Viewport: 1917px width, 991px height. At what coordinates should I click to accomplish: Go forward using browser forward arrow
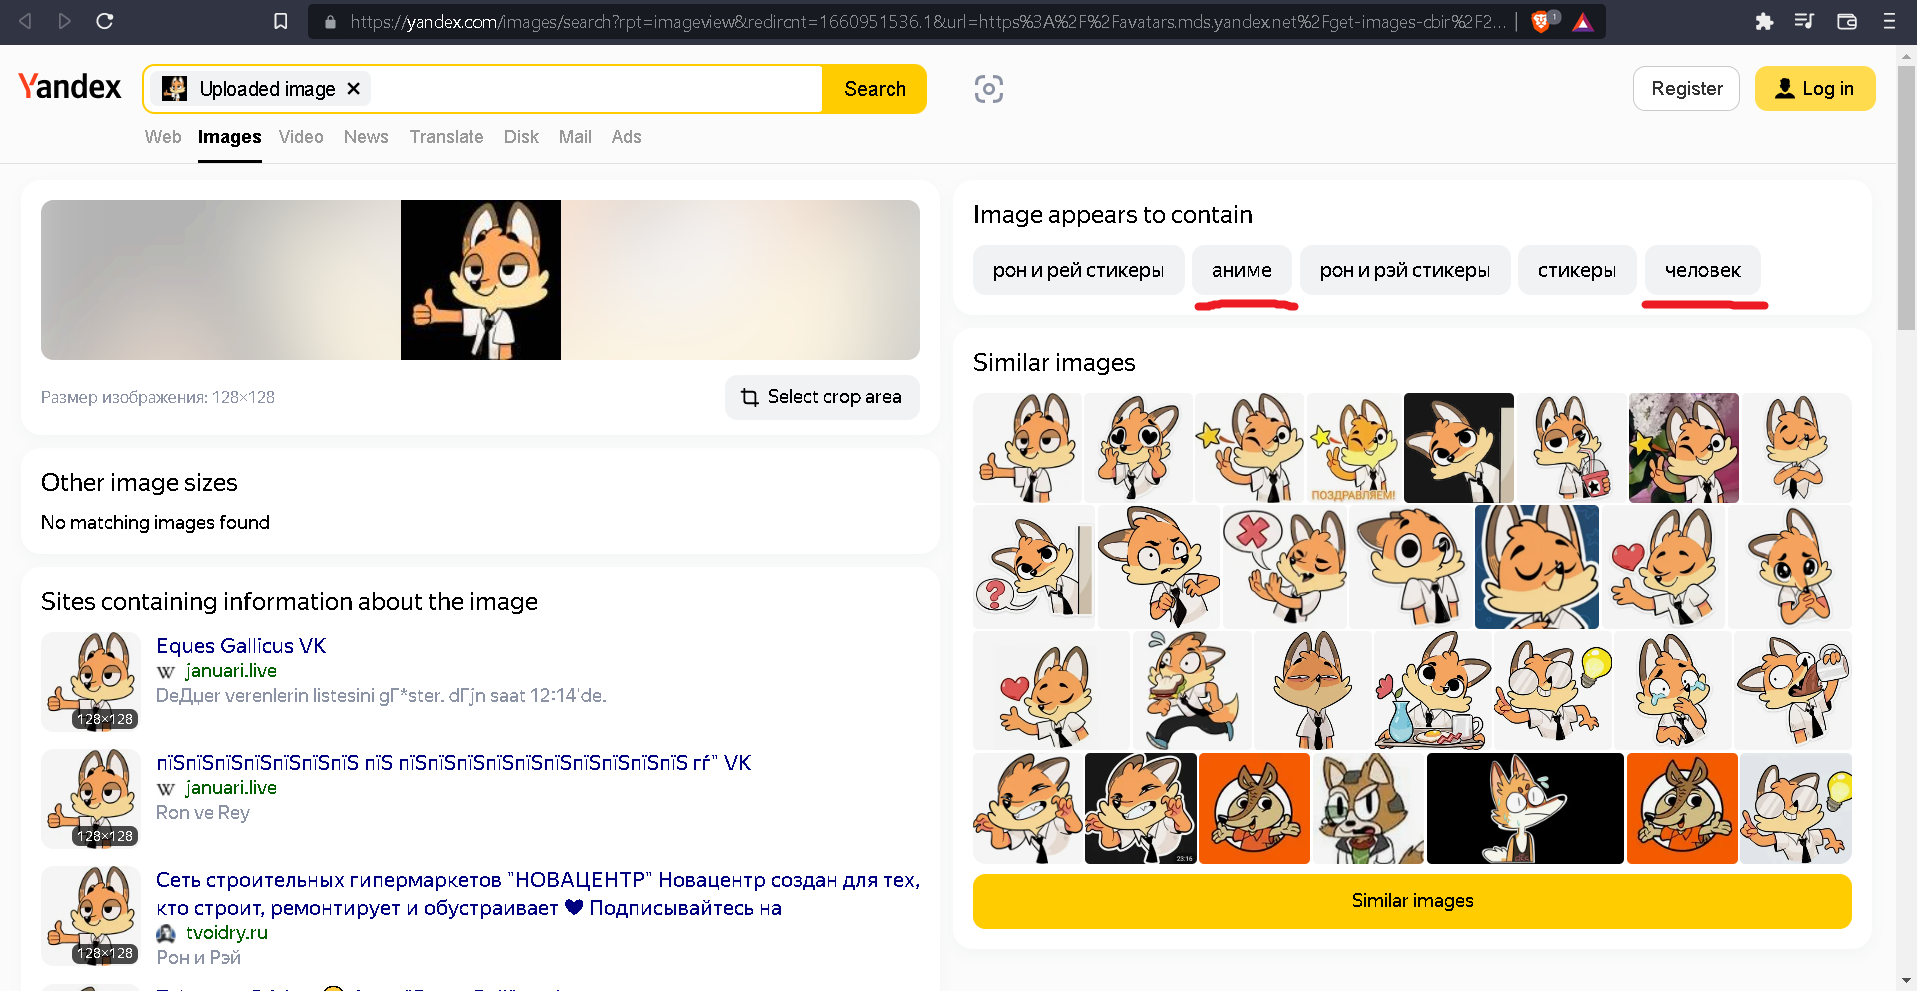point(65,21)
